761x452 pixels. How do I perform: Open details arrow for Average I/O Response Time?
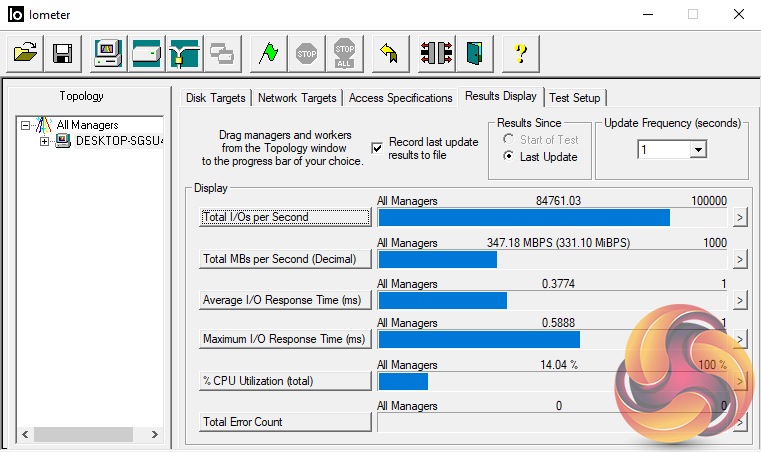tap(740, 301)
